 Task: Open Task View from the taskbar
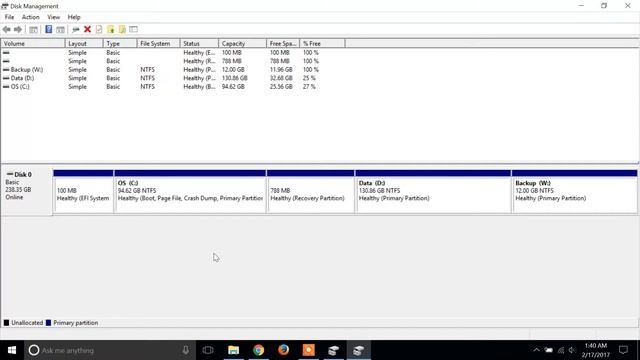point(208,350)
